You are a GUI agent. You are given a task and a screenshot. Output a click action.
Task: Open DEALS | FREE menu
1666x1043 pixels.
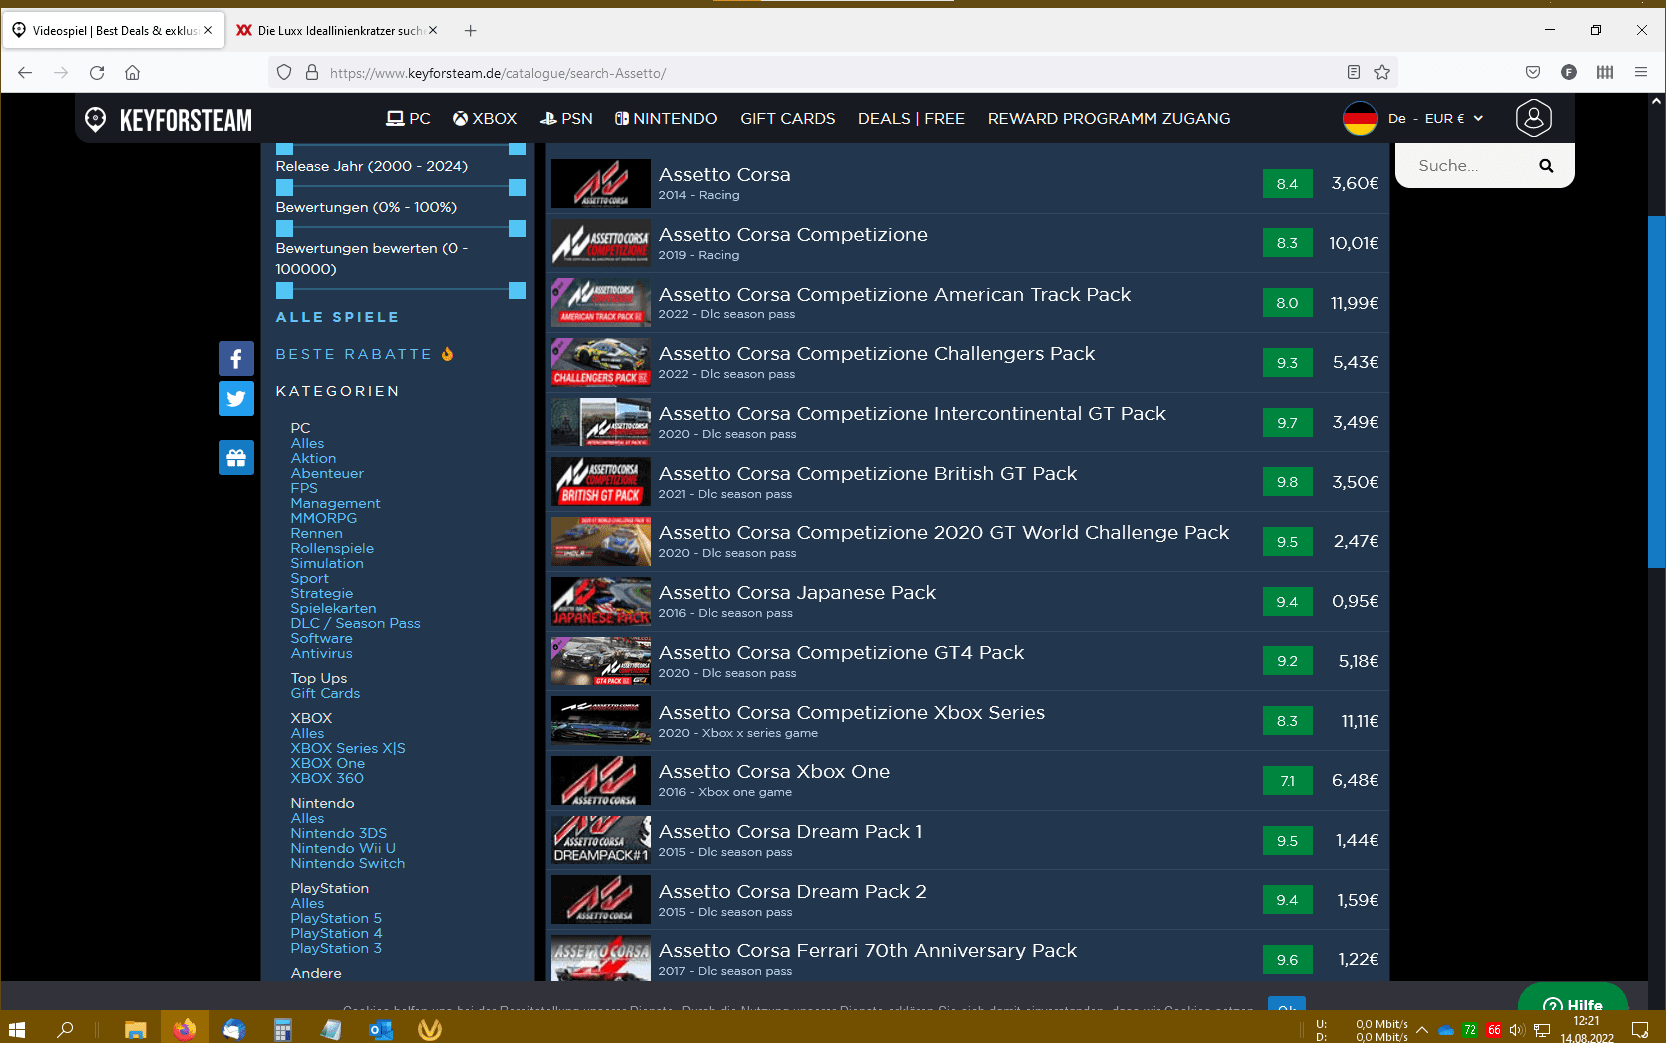[911, 118]
